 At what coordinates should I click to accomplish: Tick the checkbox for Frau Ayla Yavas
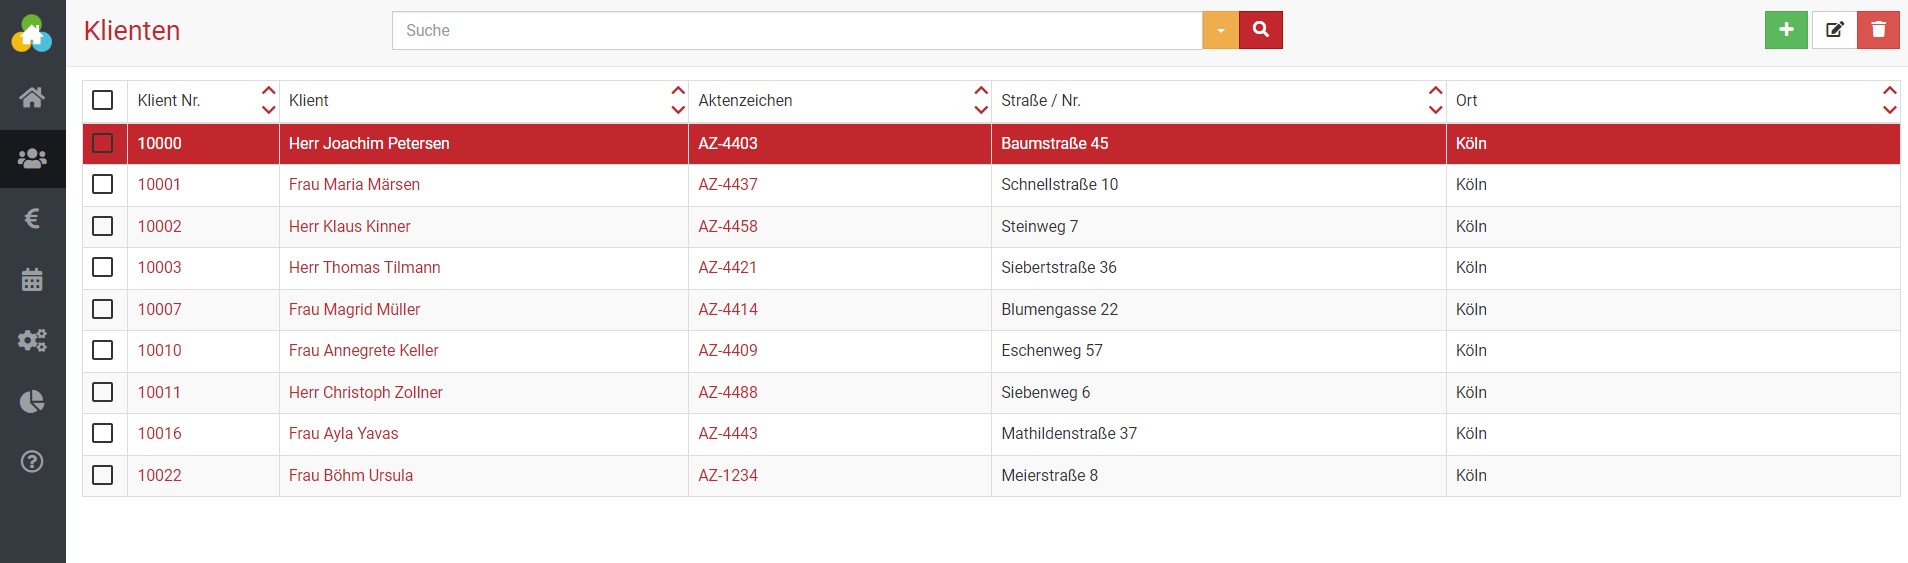(x=102, y=433)
